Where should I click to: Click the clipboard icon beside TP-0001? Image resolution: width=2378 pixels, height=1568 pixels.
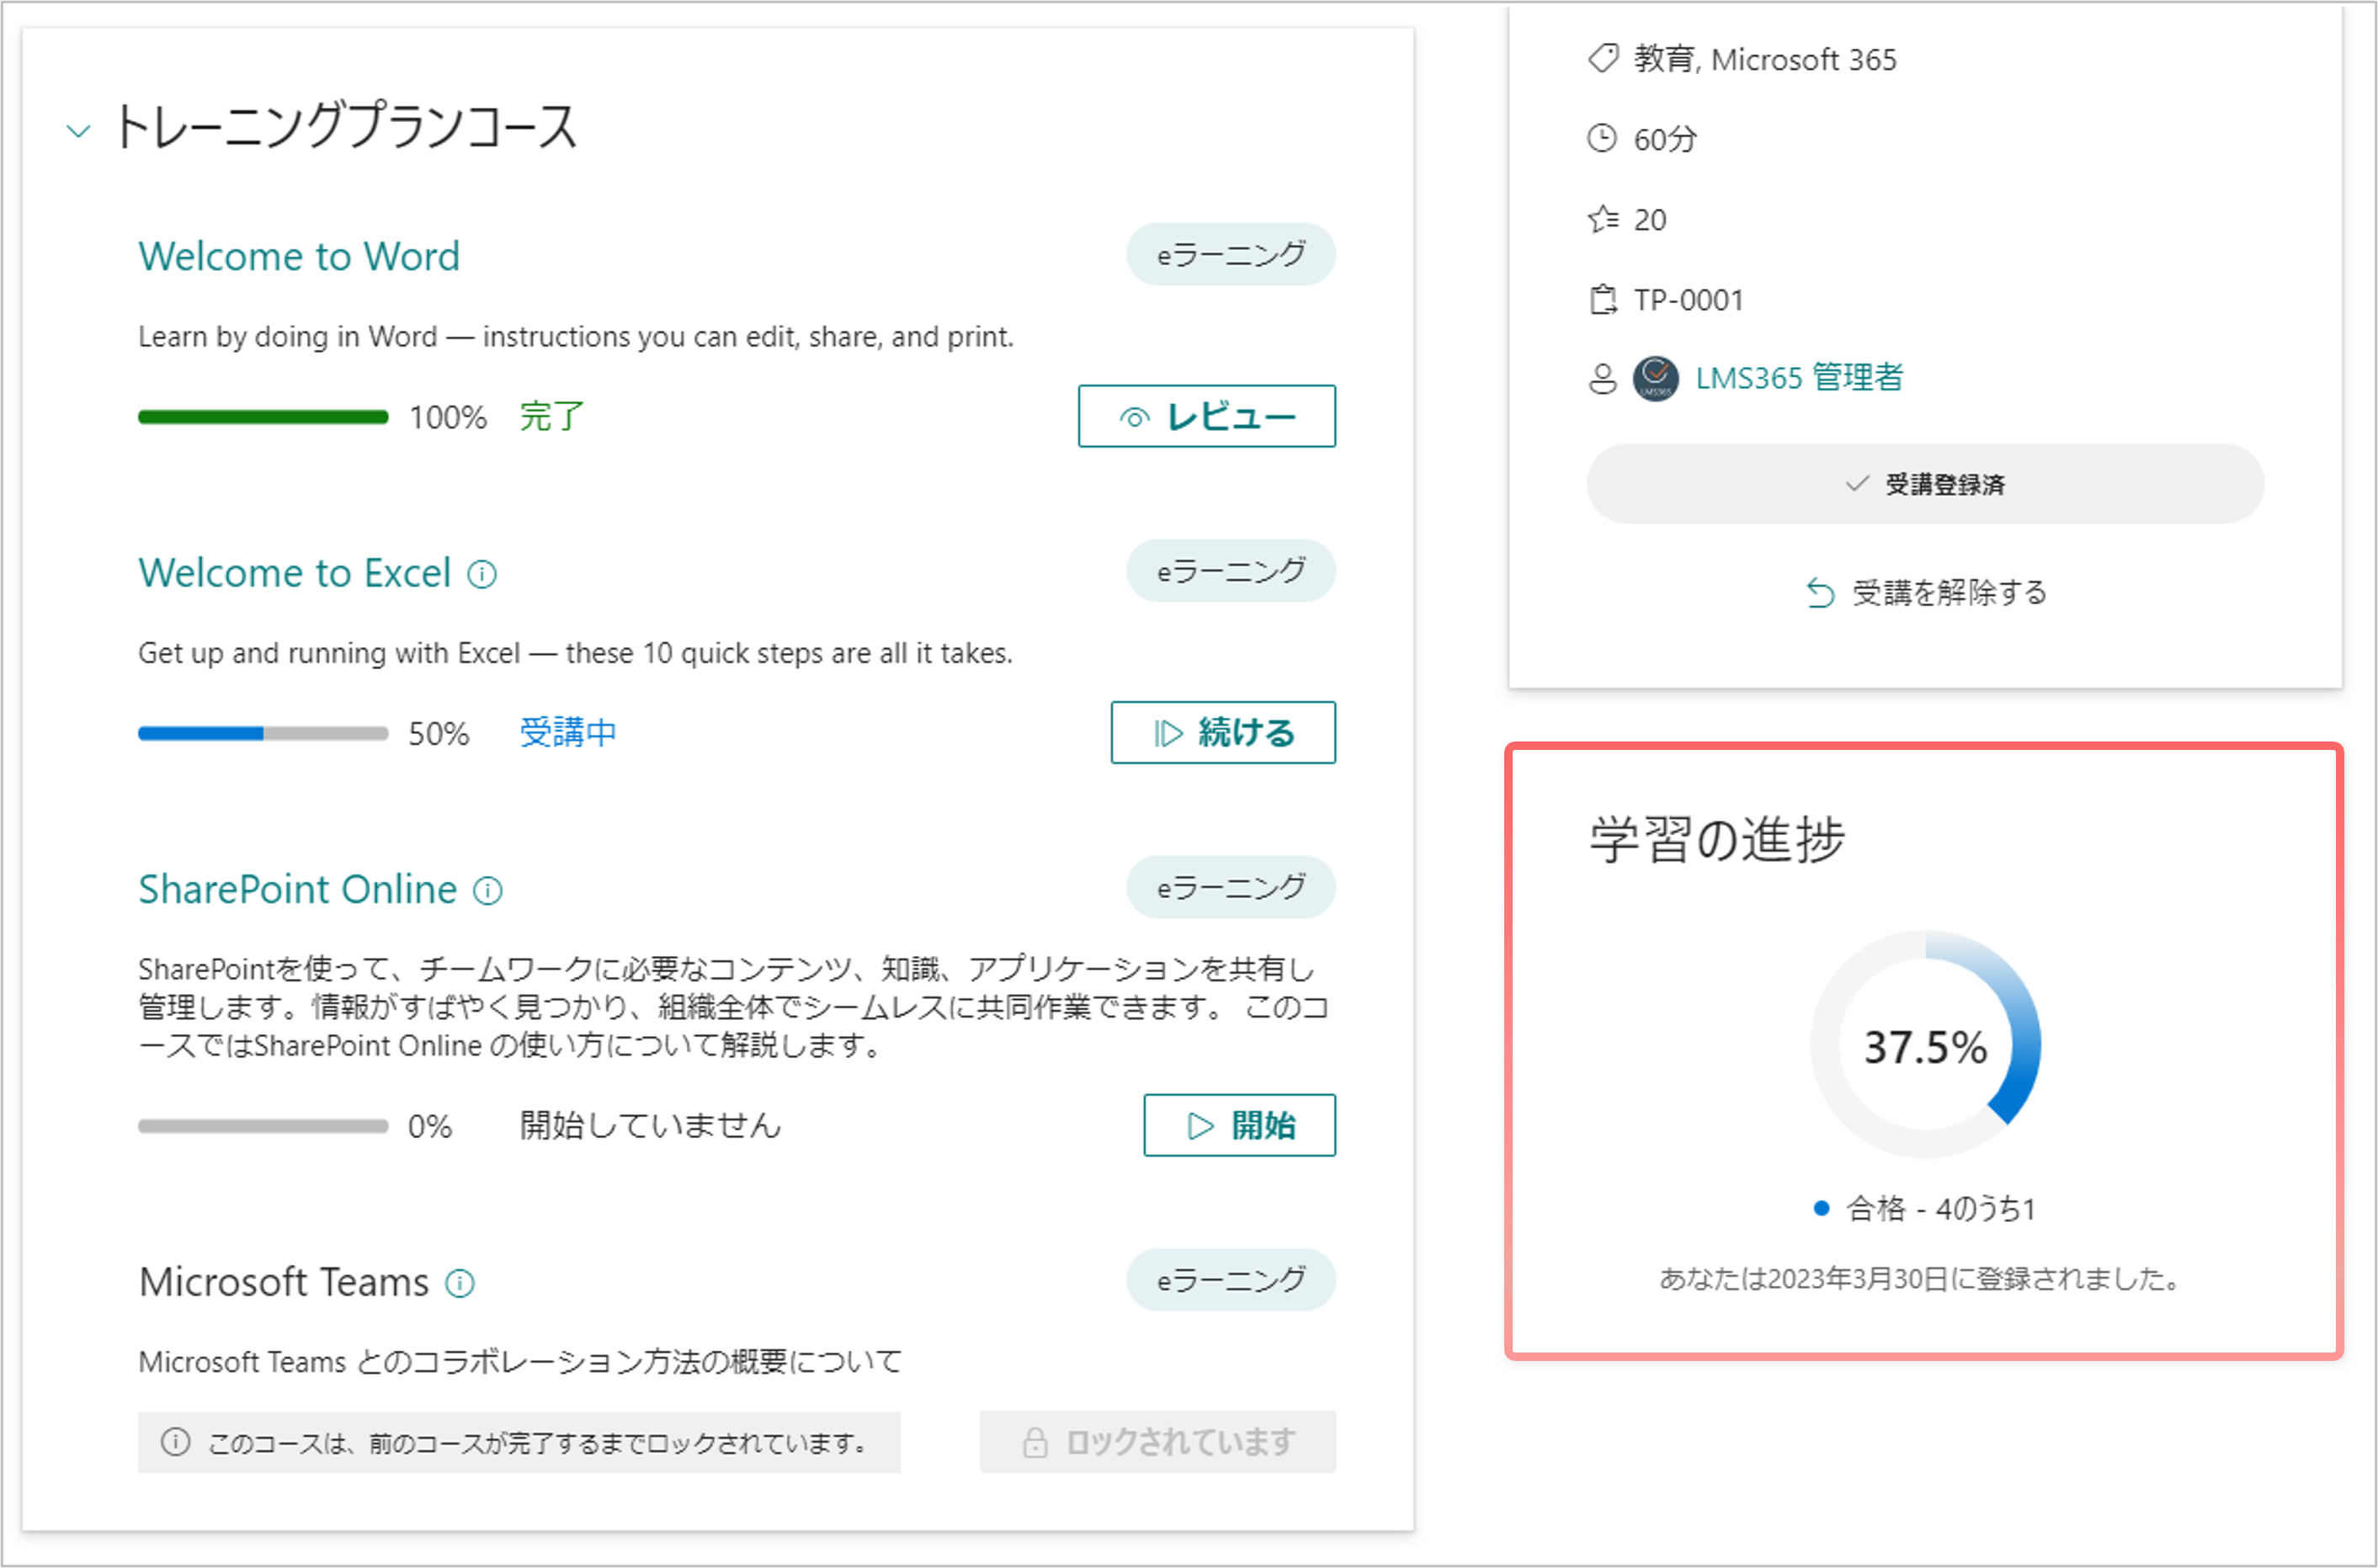(1603, 299)
